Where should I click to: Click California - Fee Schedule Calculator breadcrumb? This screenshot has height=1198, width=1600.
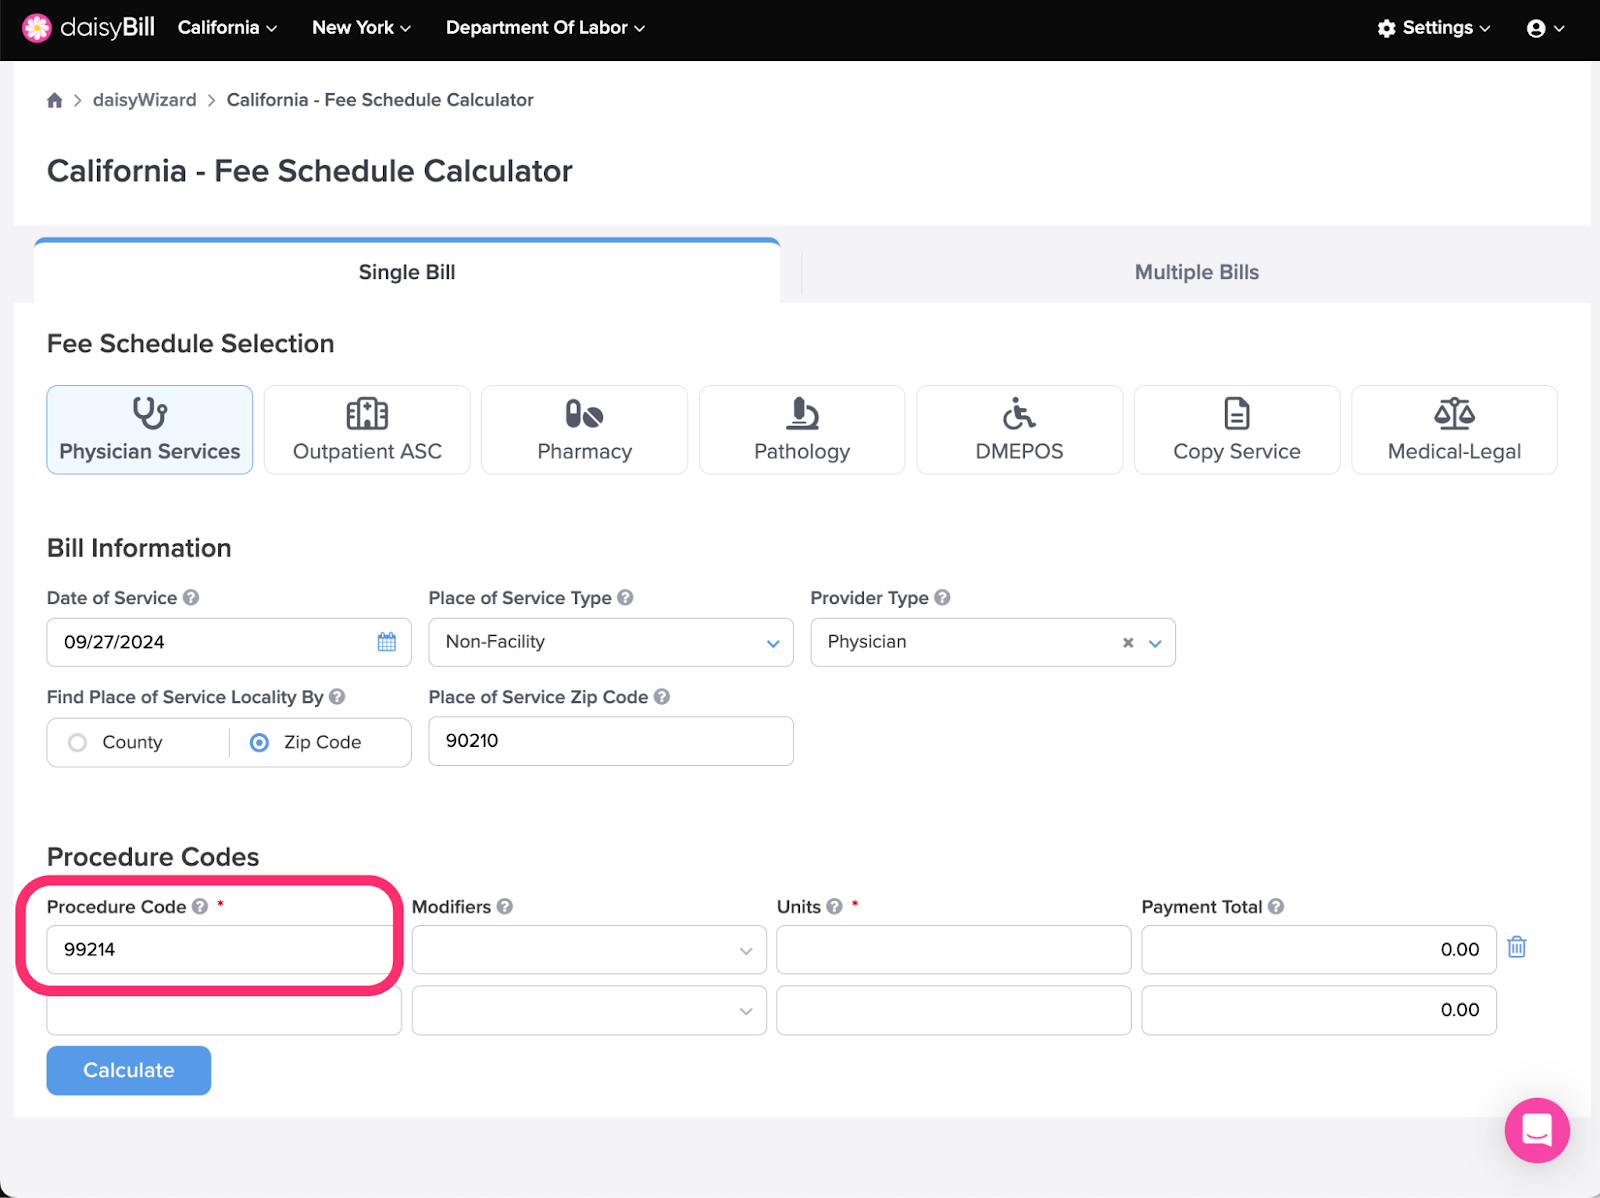click(380, 100)
